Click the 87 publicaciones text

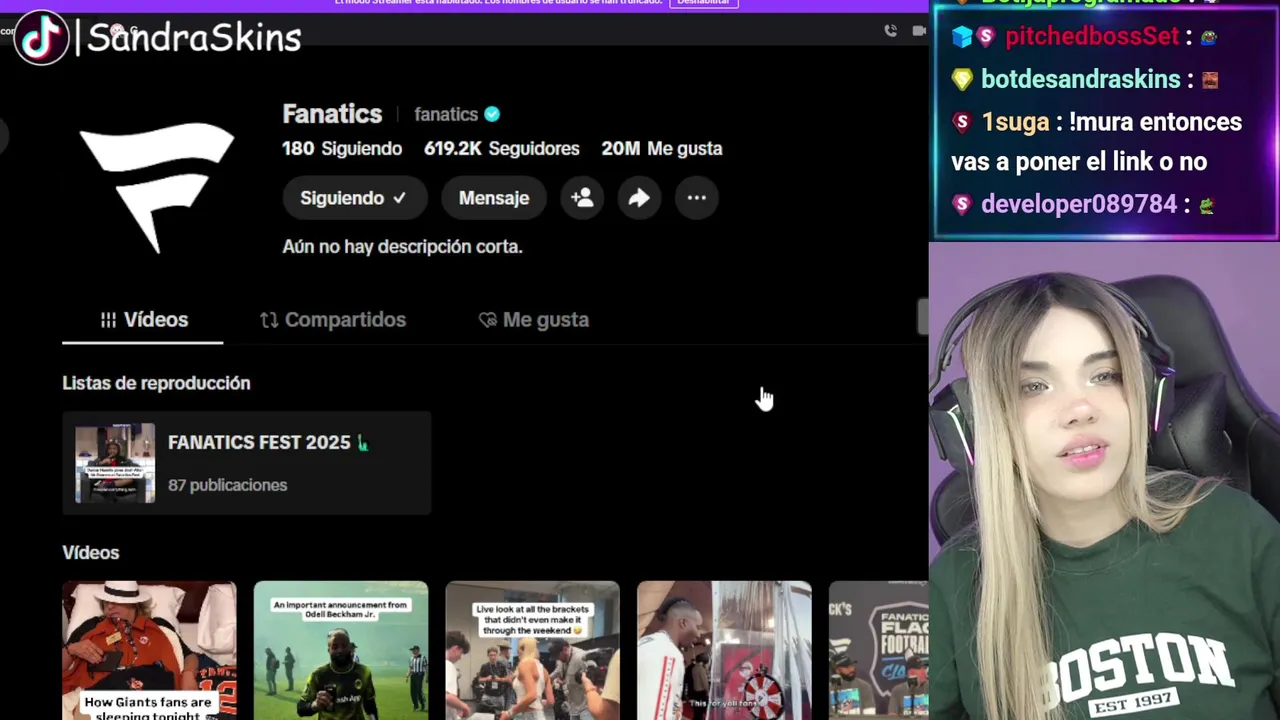pyautogui.click(x=227, y=485)
